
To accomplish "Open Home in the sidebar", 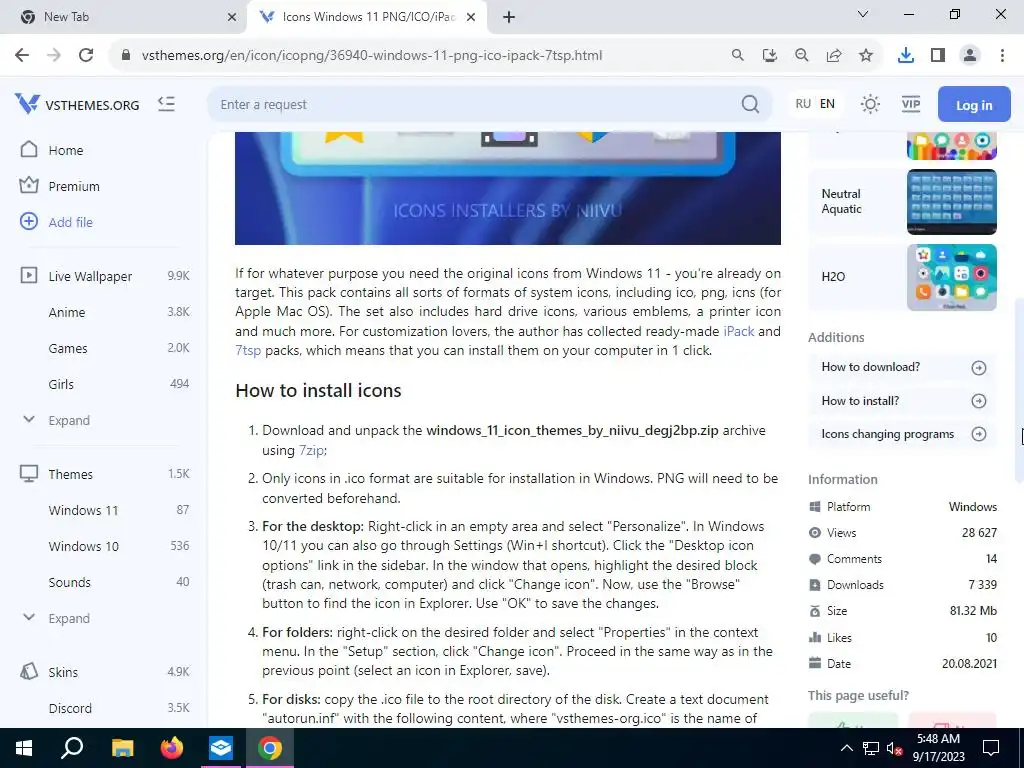I will pos(66,150).
